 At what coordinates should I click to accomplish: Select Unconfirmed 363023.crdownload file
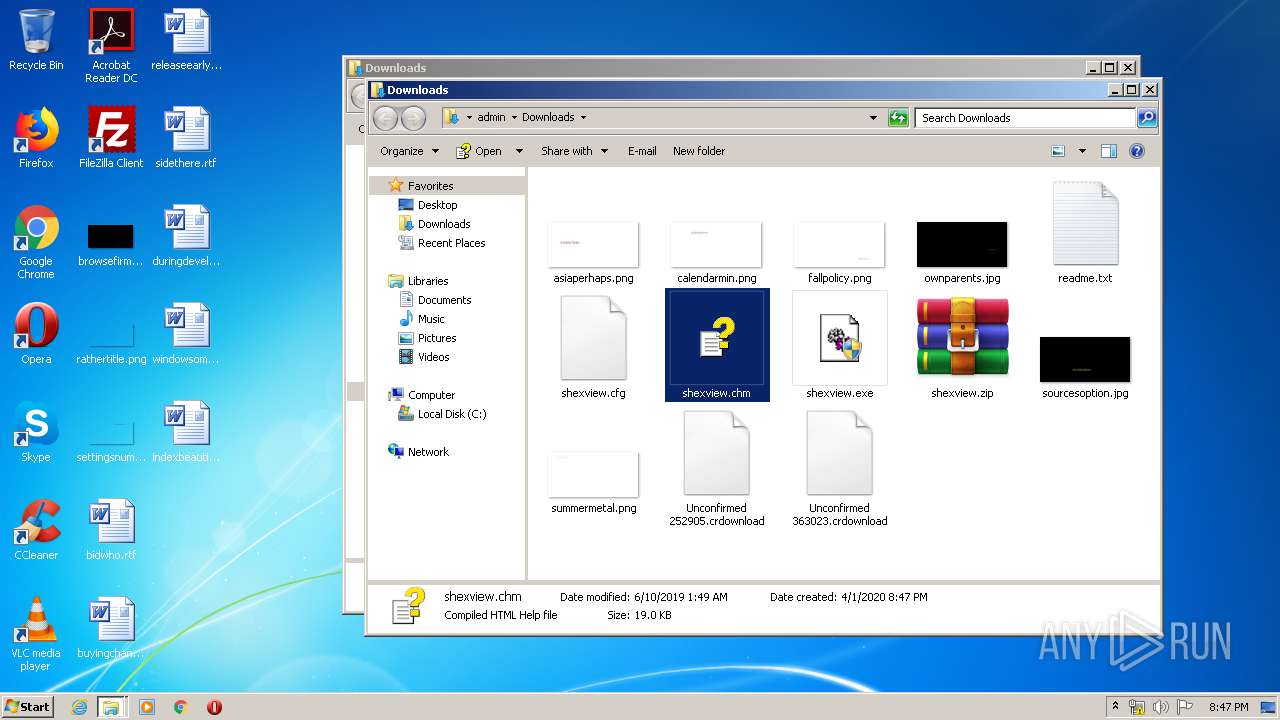[x=839, y=468]
